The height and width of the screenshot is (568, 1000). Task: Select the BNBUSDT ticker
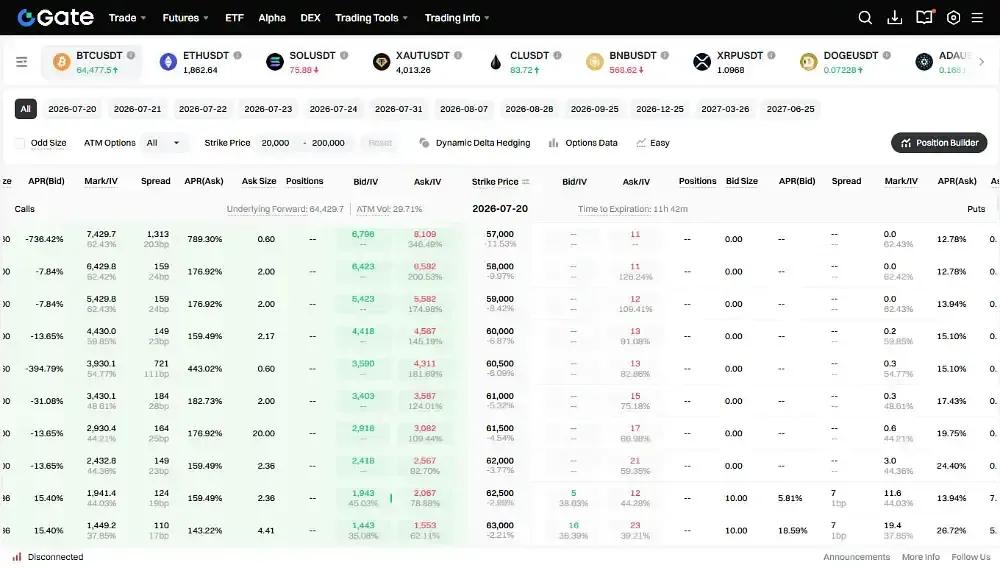[x=628, y=62]
